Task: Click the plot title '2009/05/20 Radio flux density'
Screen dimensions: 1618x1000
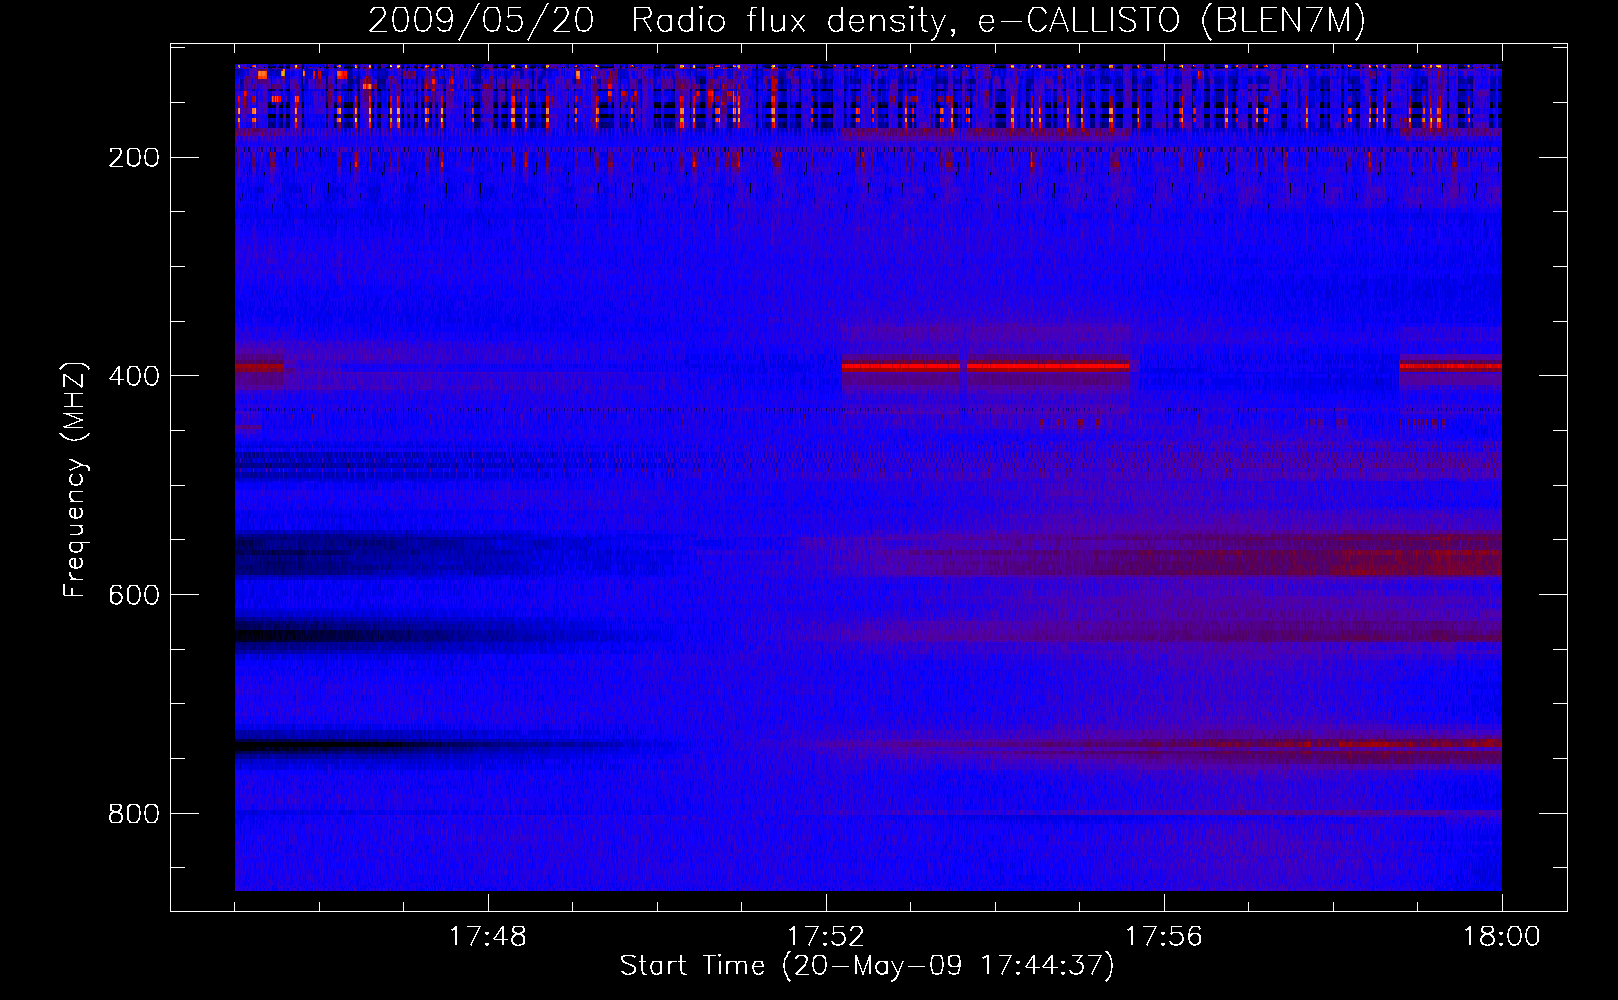Action: (867, 21)
